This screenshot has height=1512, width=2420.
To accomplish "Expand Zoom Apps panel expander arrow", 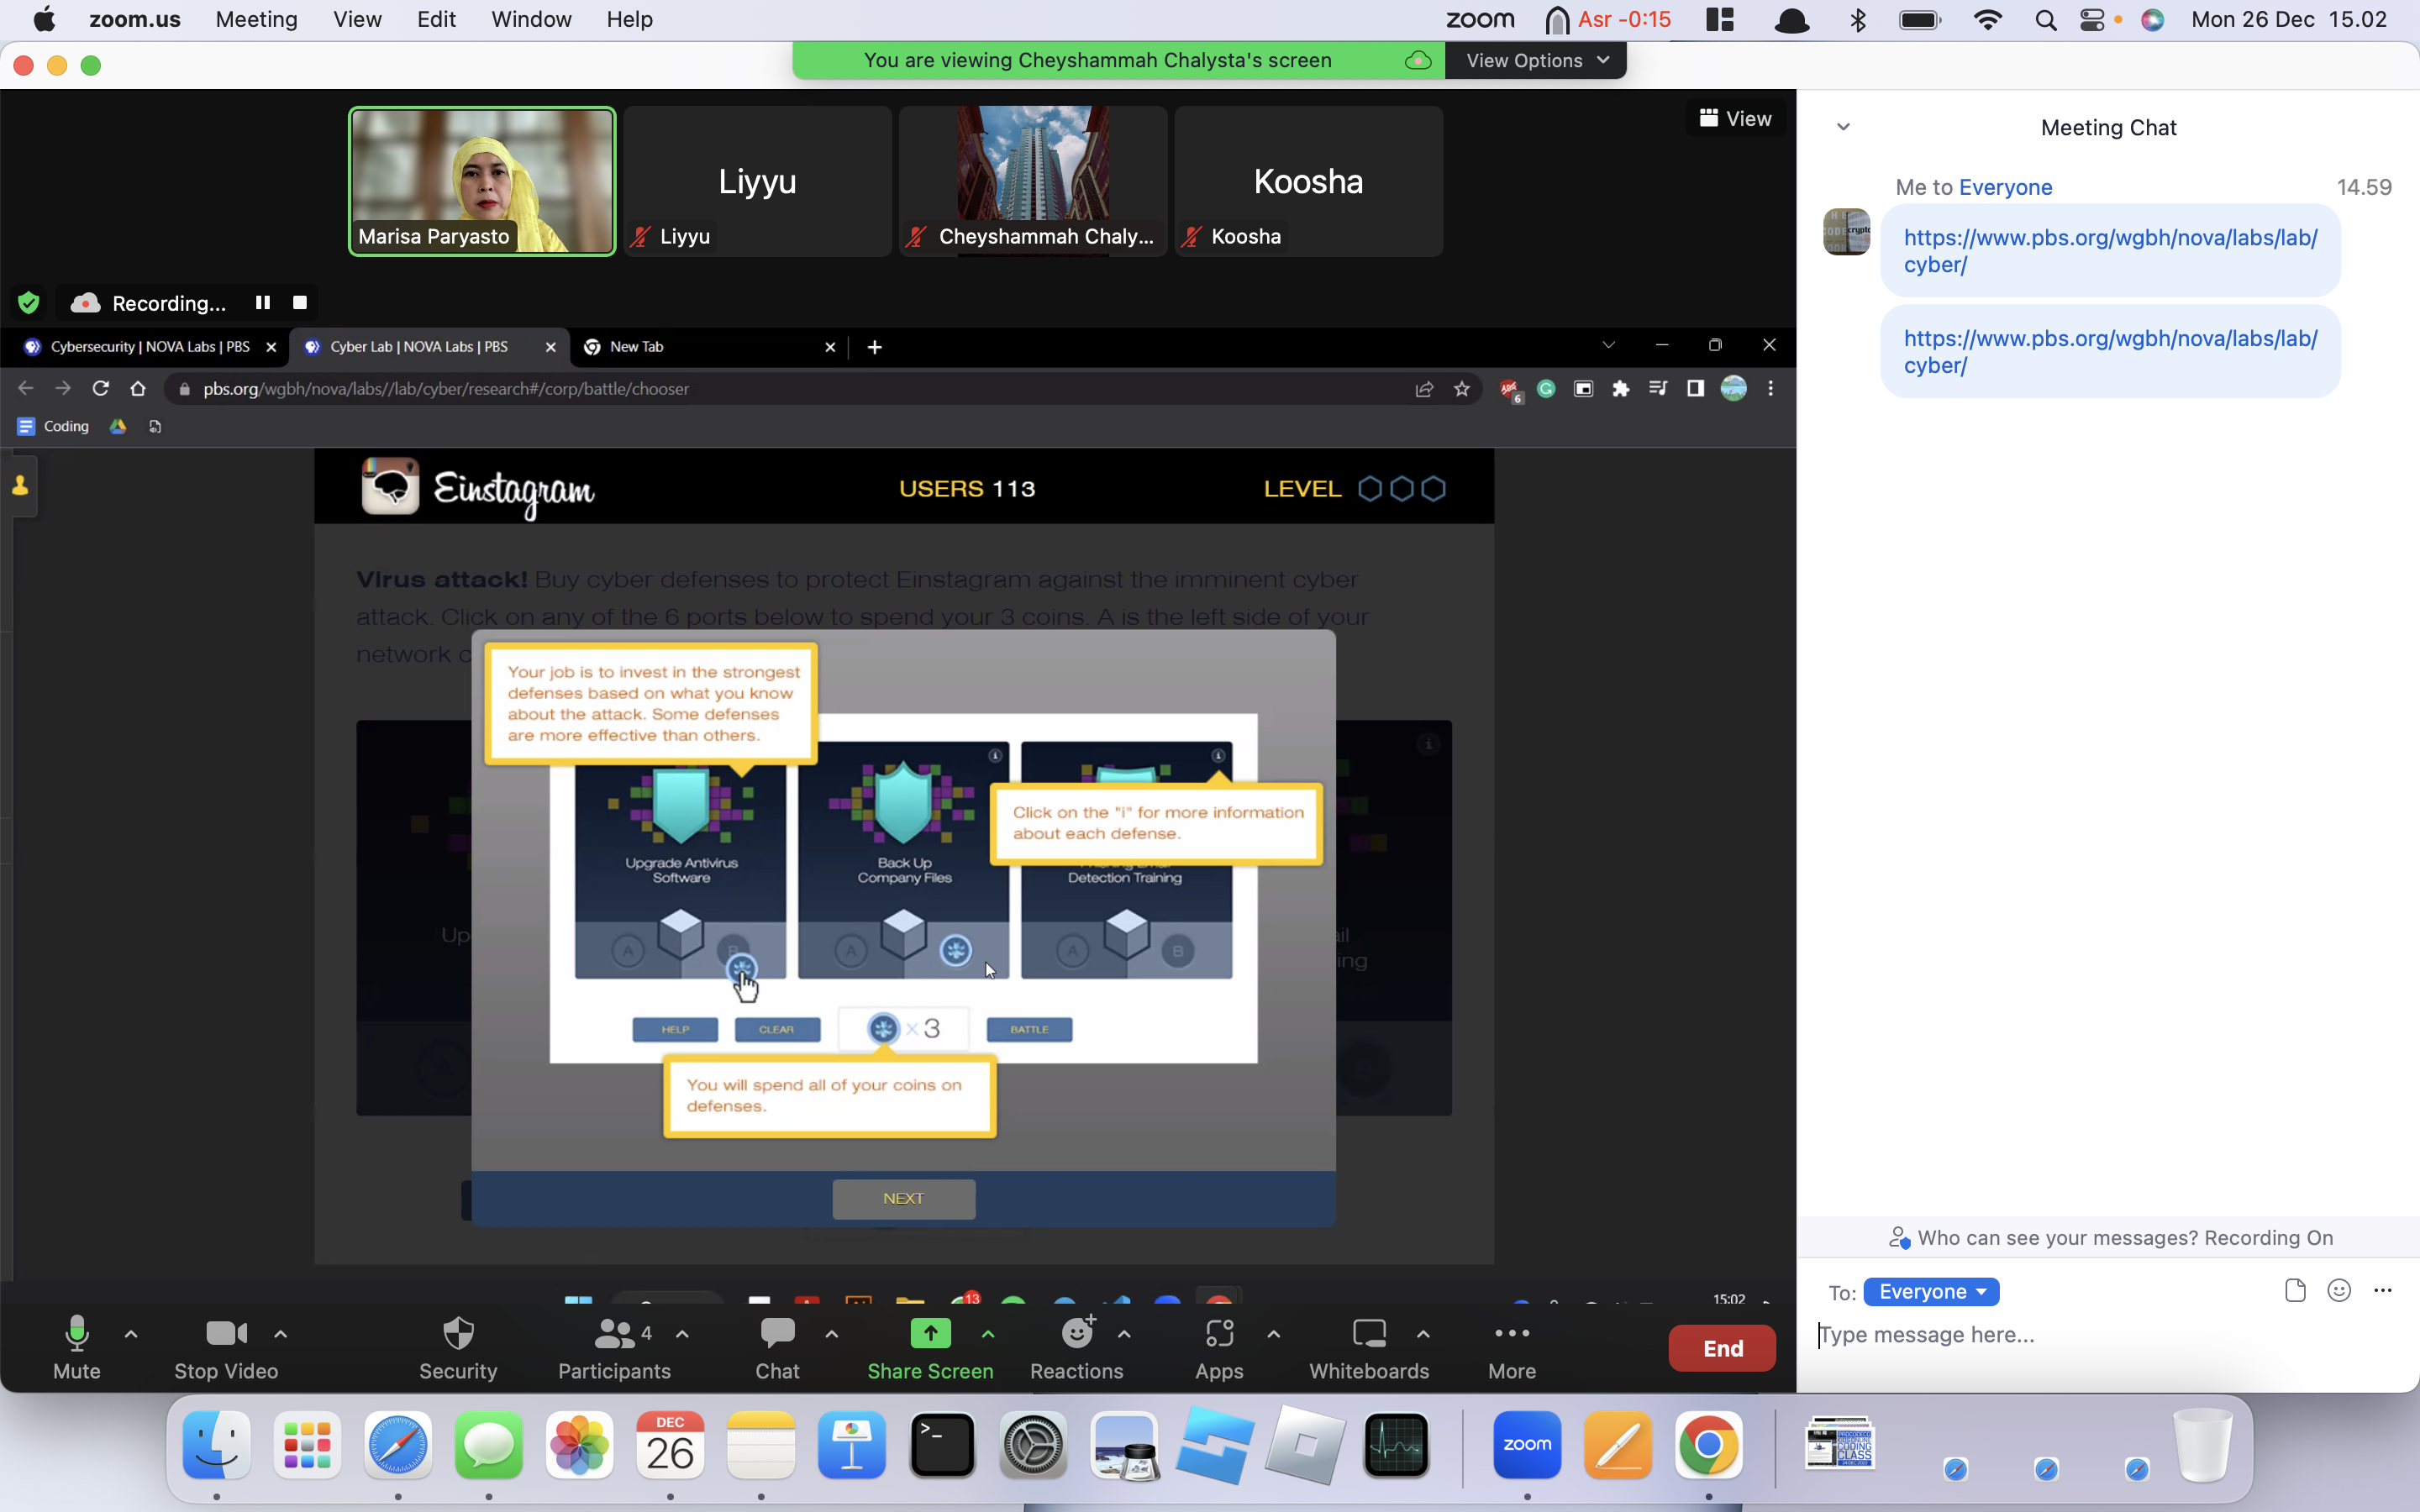I will click(1272, 1334).
